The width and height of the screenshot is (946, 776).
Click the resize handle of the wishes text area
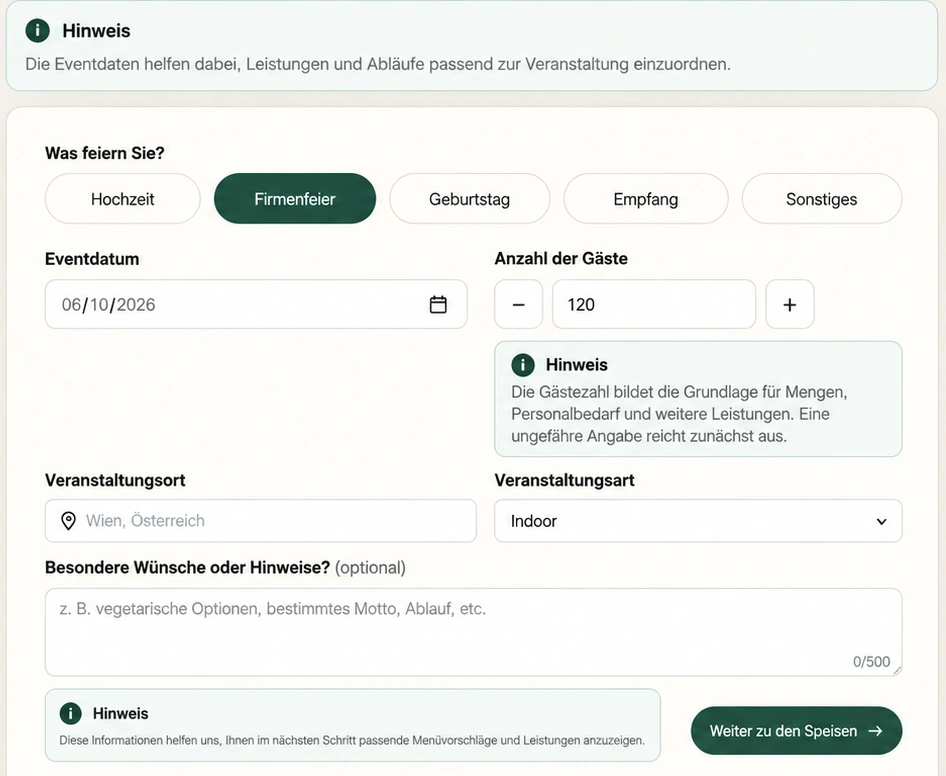(x=897, y=670)
